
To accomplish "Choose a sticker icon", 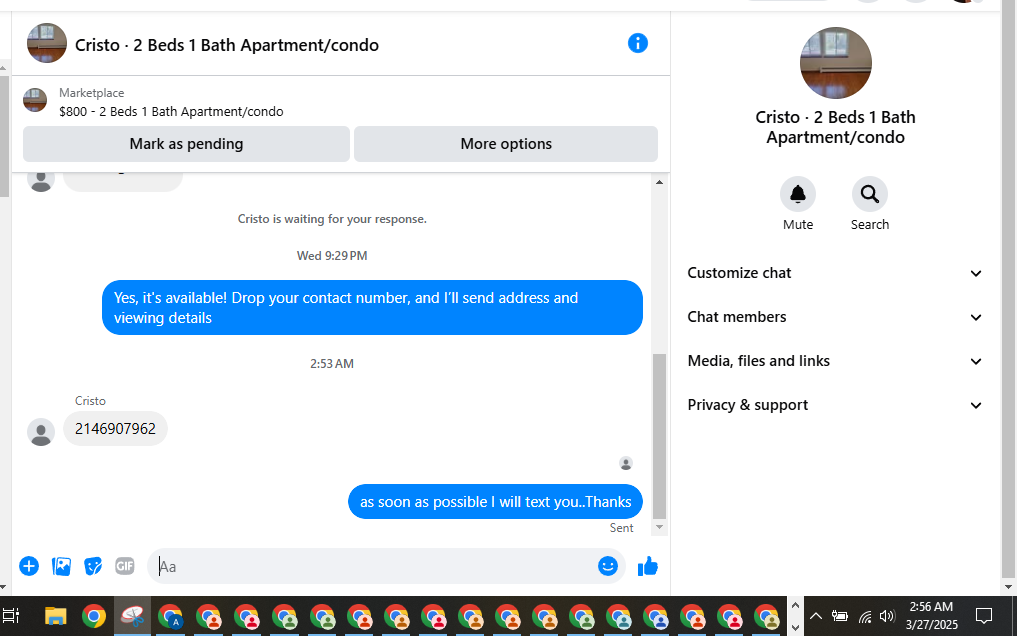I will (93, 566).
